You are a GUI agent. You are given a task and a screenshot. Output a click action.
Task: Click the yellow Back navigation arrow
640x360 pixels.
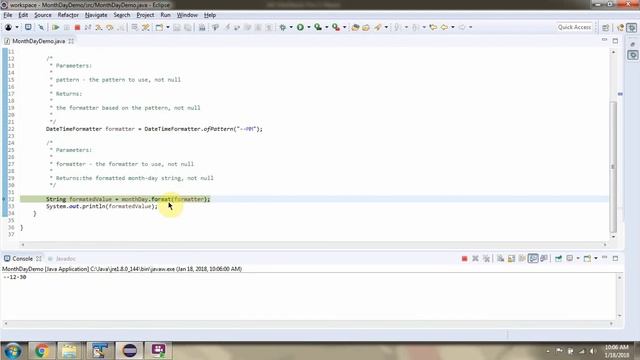coord(444,27)
